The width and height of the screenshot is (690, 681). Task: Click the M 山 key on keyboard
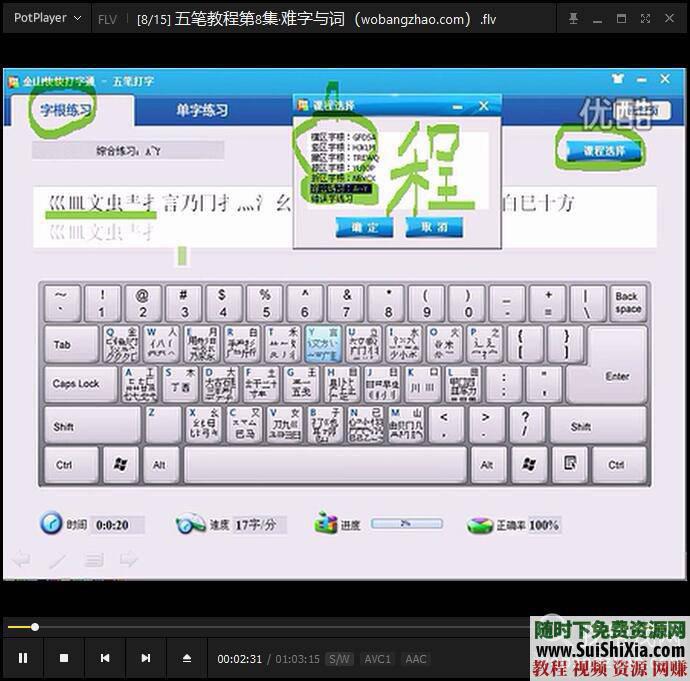coord(406,425)
